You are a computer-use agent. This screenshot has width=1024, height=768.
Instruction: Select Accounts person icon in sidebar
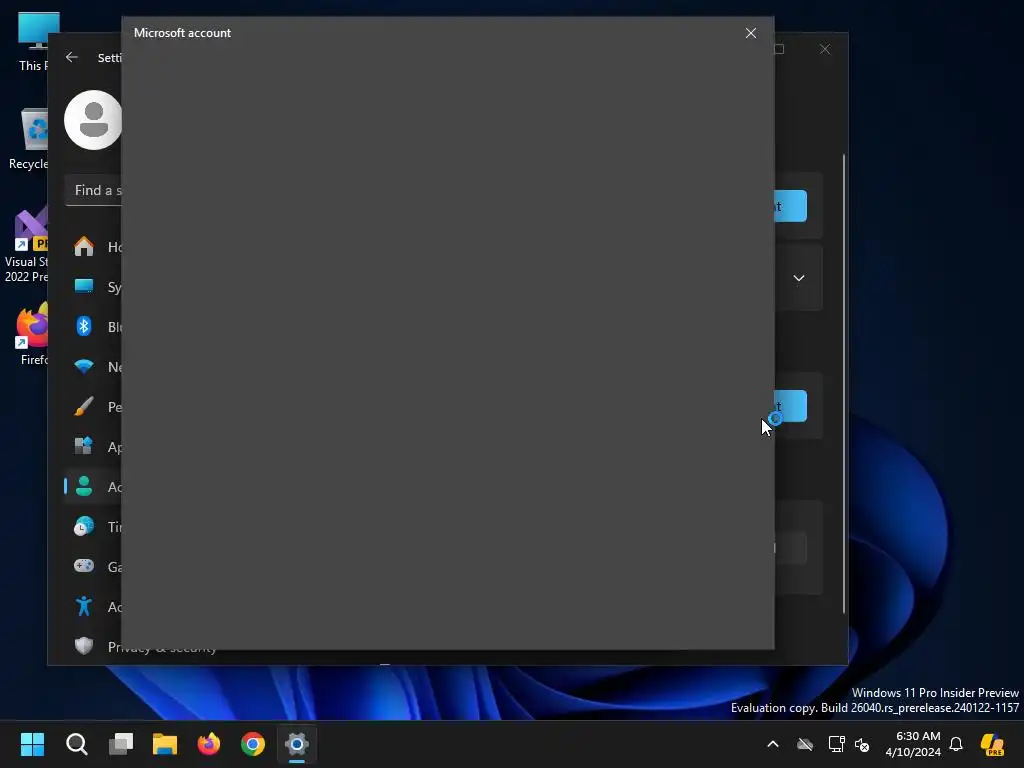pyautogui.click(x=84, y=487)
